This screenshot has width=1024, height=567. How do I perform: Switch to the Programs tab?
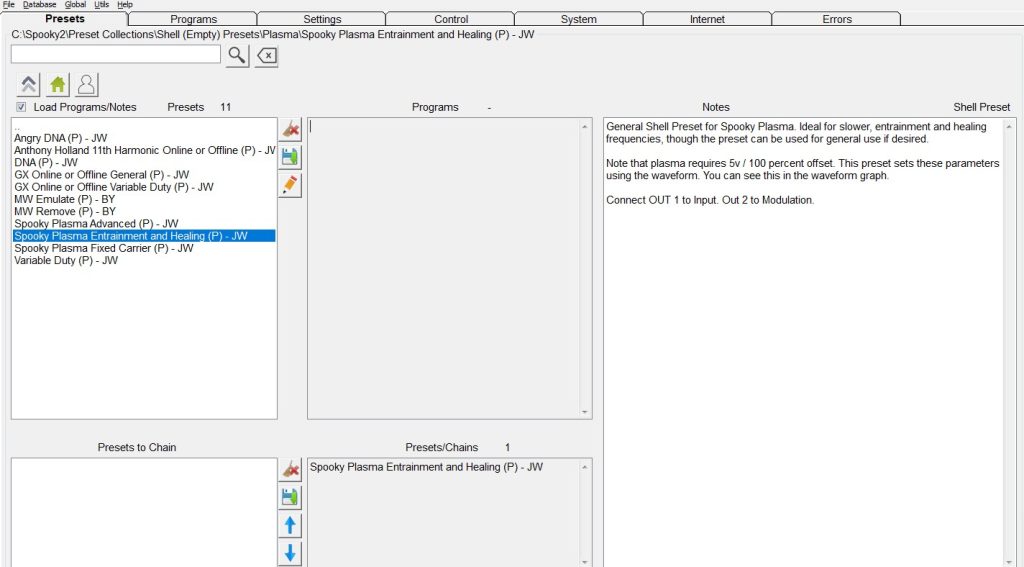click(193, 19)
